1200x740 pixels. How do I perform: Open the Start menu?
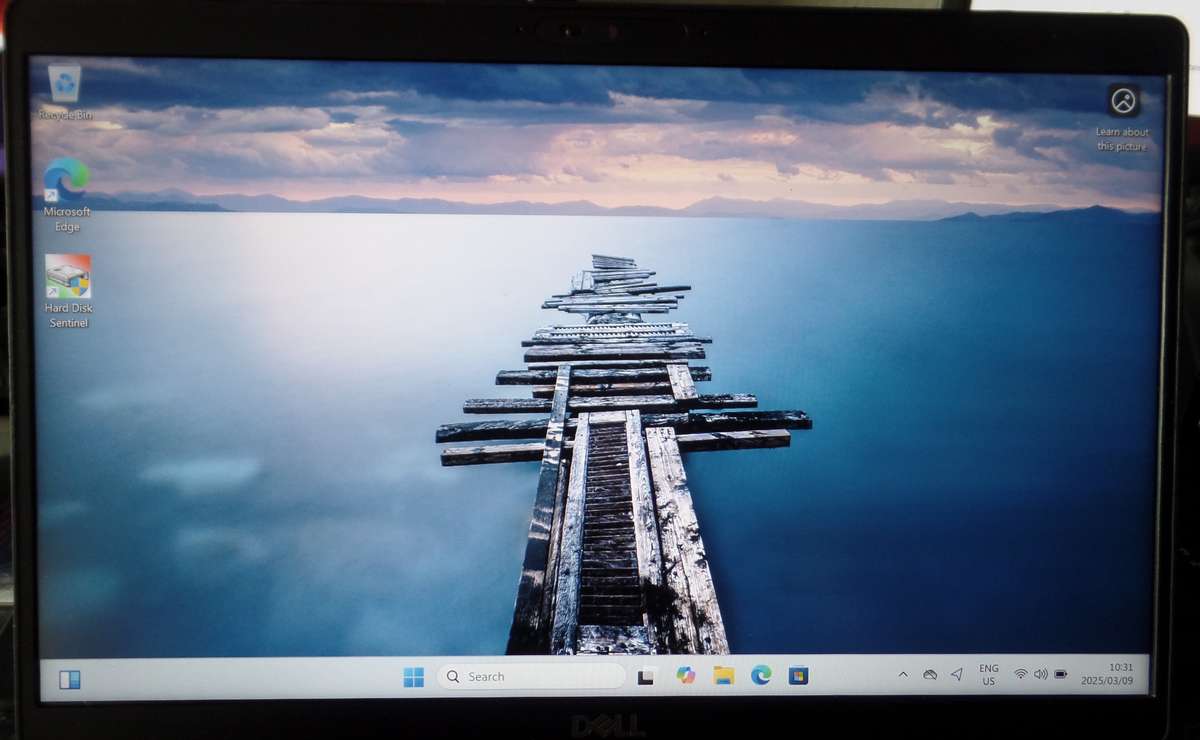[x=413, y=676]
